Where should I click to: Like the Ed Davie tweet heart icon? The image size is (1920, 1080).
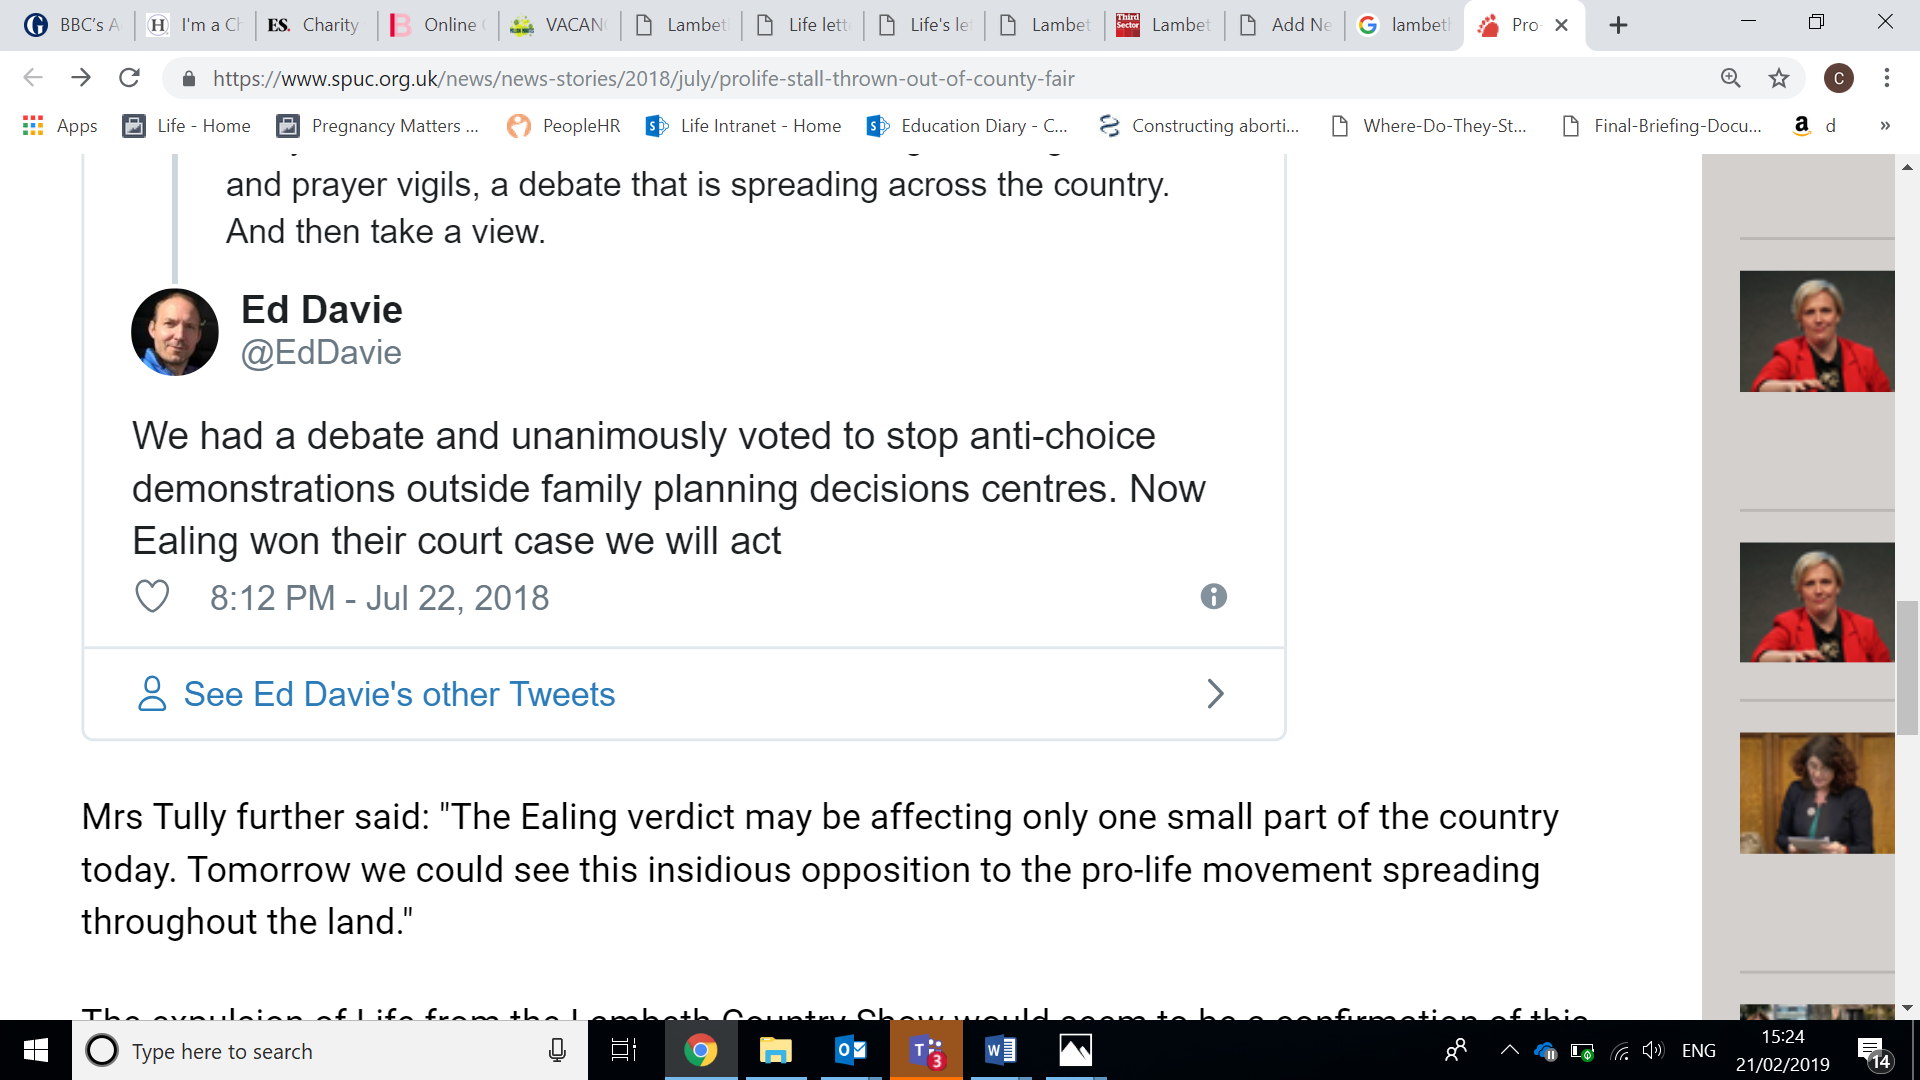(152, 597)
